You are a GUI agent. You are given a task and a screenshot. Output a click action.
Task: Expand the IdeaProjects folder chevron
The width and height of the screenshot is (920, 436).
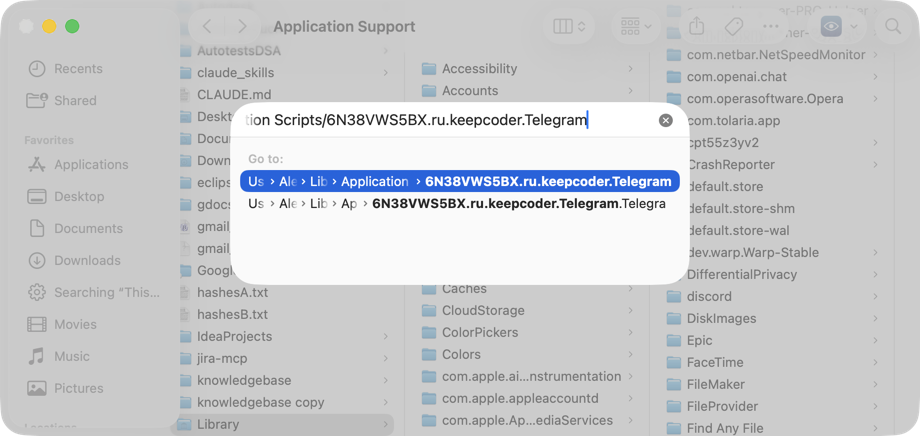click(x=385, y=336)
